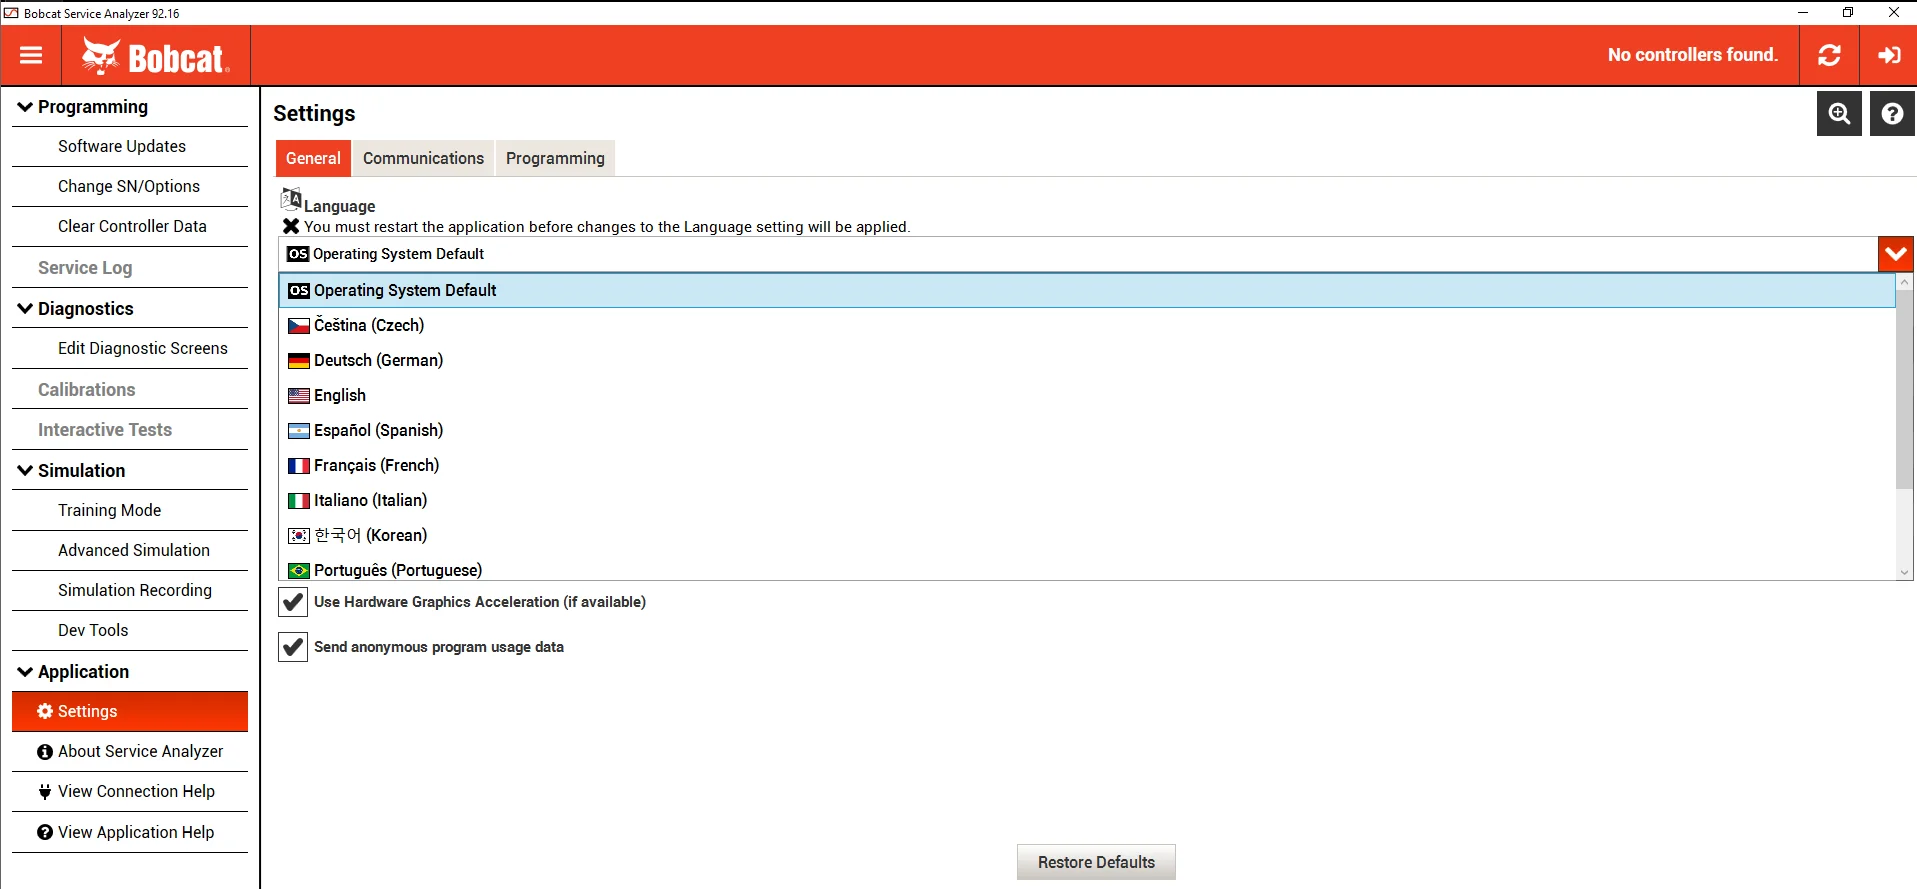Switch to the General tab

tap(313, 158)
